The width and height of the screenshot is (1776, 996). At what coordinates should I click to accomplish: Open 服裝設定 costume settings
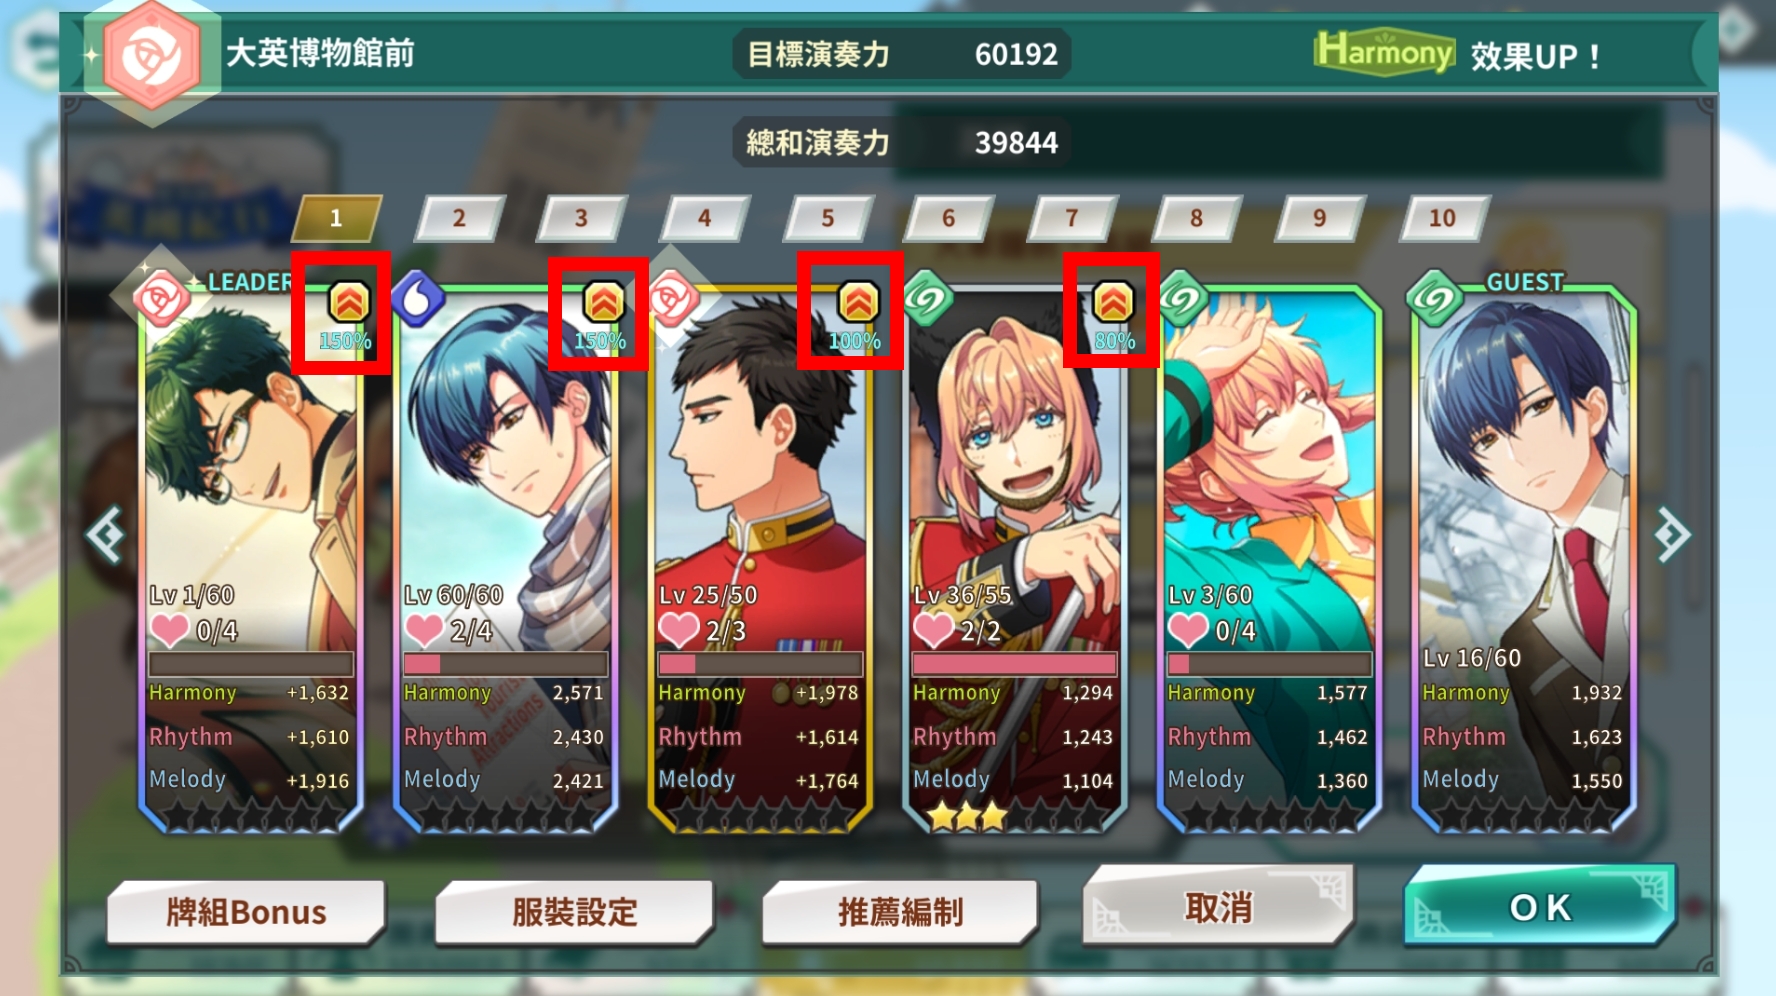pyautogui.click(x=574, y=912)
